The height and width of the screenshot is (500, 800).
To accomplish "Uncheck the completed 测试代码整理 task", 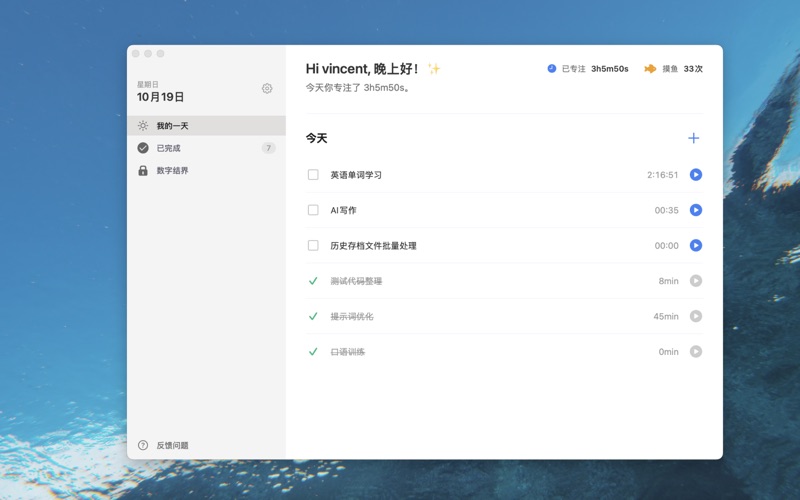I will [313, 281].
